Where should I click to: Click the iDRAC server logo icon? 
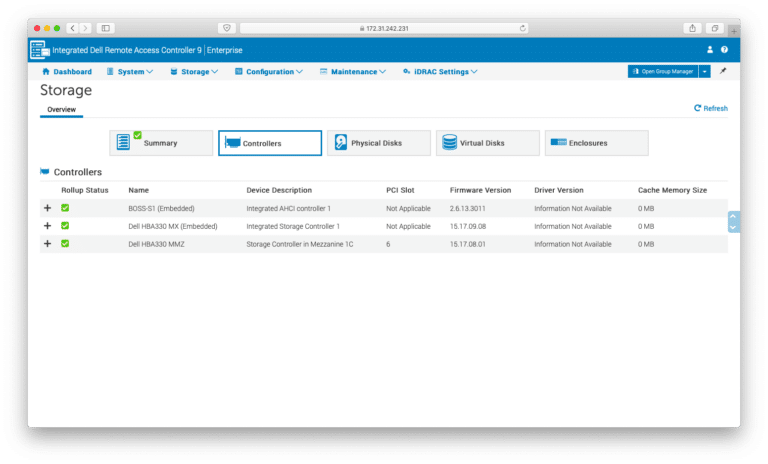(40, 50)
